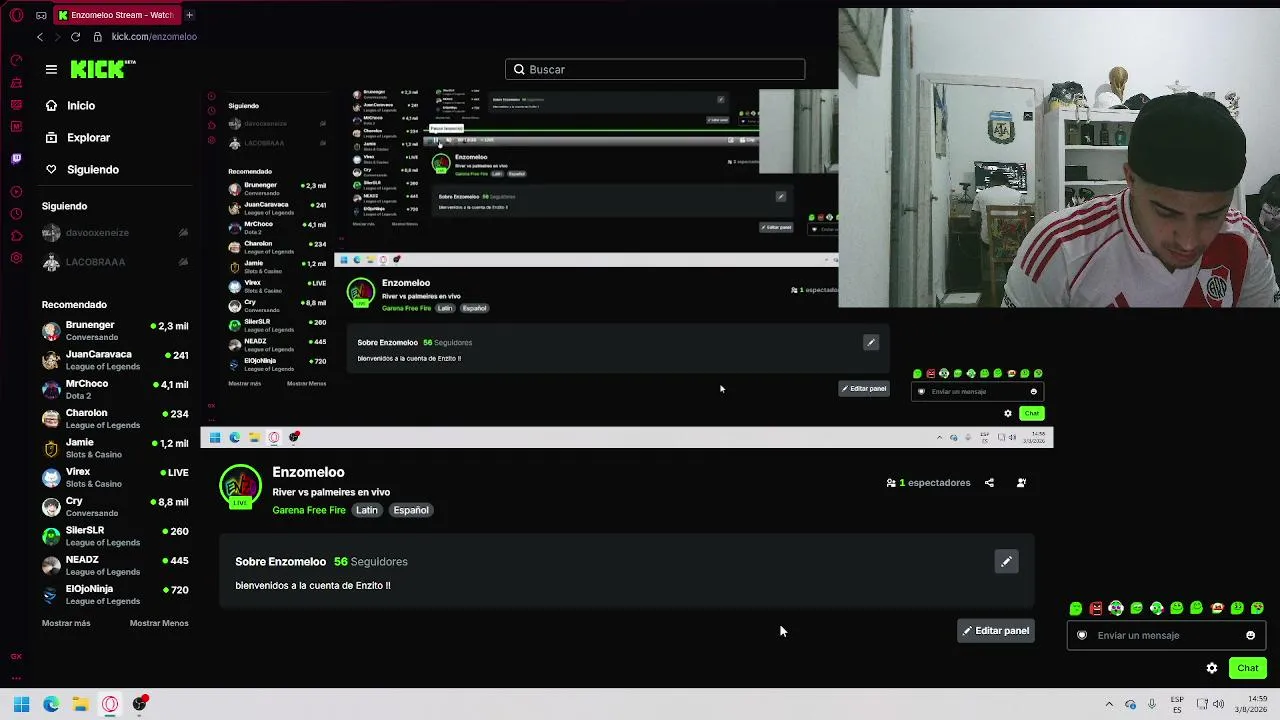
Task: Open Twitch from the Opera sidebar
Action: (x=16, y=158)
